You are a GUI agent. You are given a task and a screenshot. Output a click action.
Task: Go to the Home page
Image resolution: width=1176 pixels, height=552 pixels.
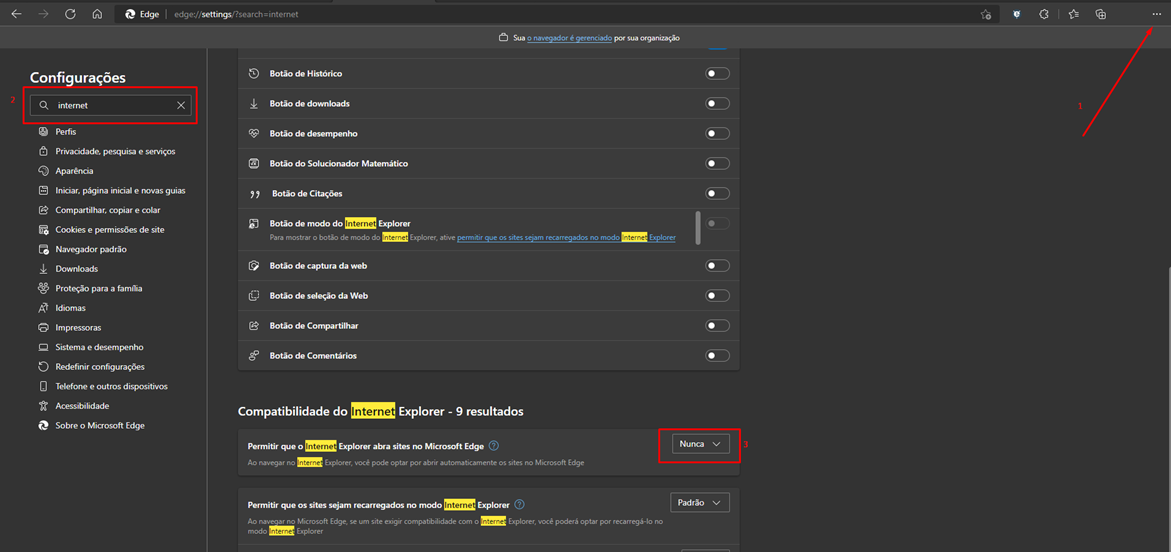pyautogui.click(x=97, y=14)
